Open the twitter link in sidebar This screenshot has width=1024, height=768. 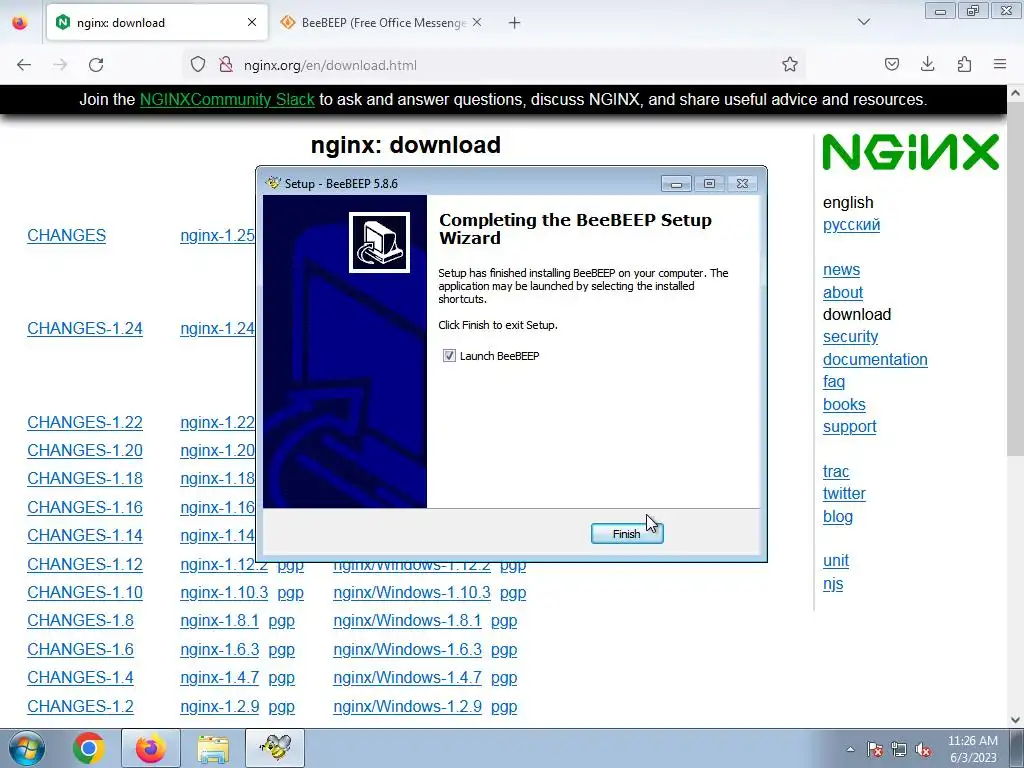coord(844,494)
